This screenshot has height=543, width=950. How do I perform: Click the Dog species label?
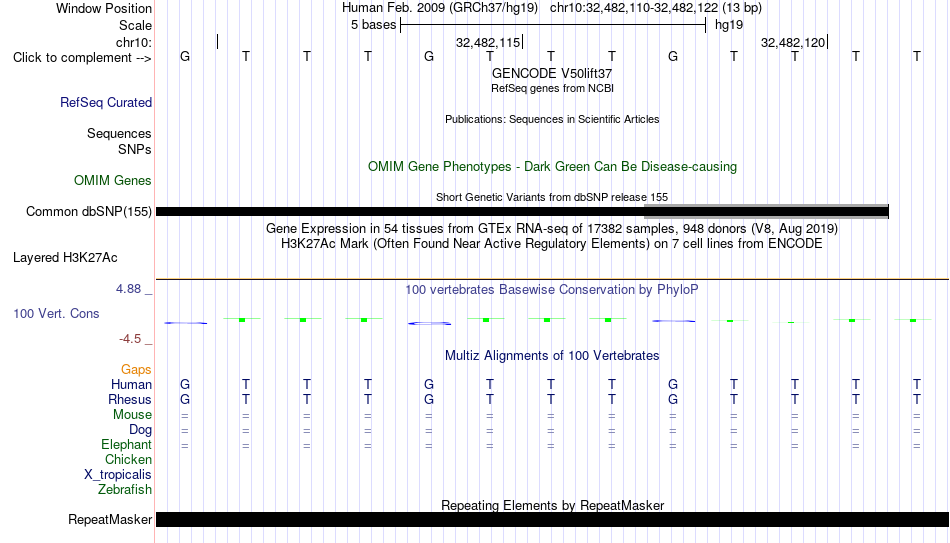[141, 430]
